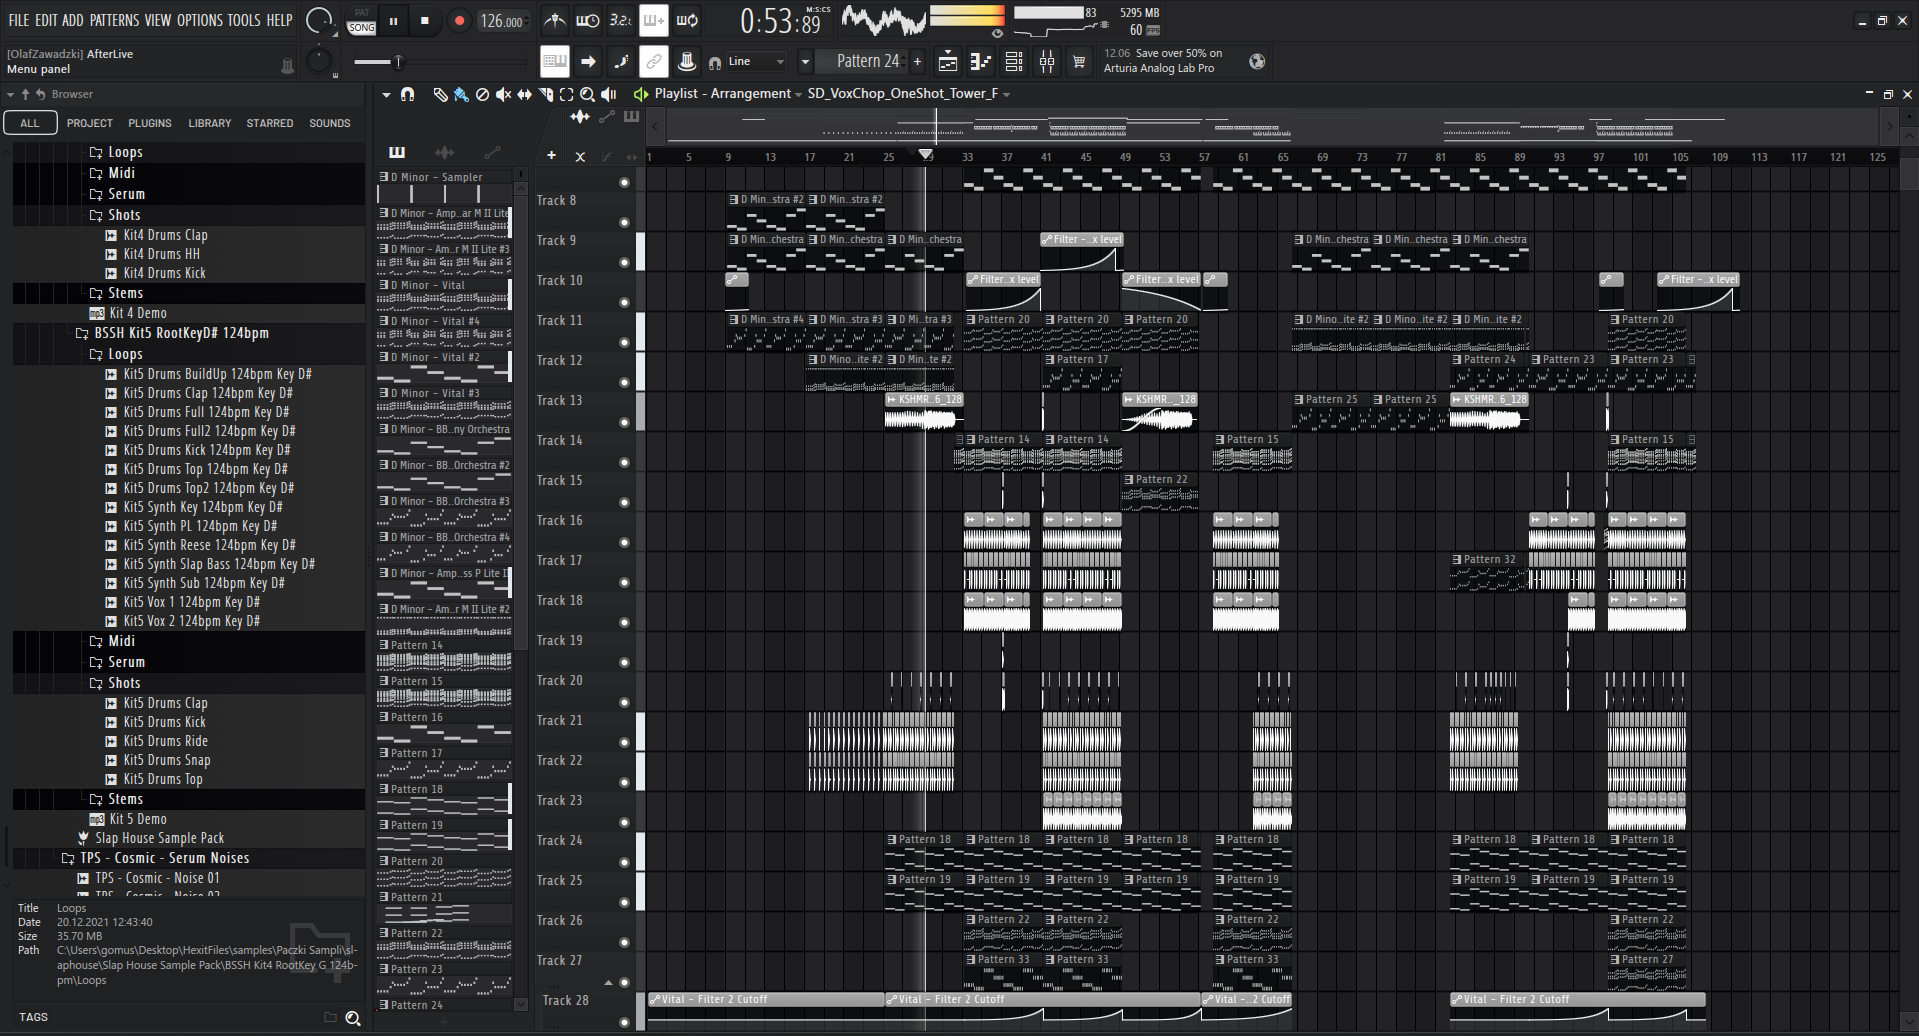This screenshot has height=1036, width=1919.
Task: Select the Slice tool in playlist toolbar
Action: (x=545, y=94)
